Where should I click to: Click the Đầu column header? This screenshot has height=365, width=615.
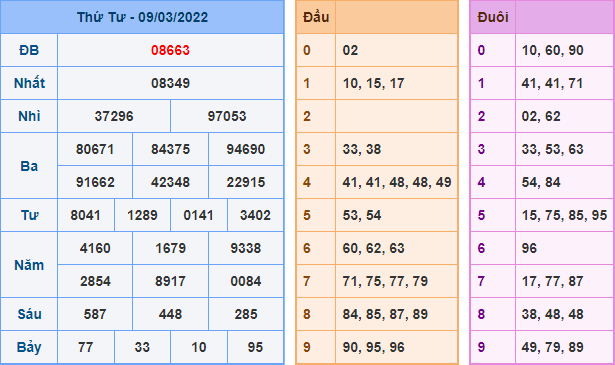coord(316,17)
